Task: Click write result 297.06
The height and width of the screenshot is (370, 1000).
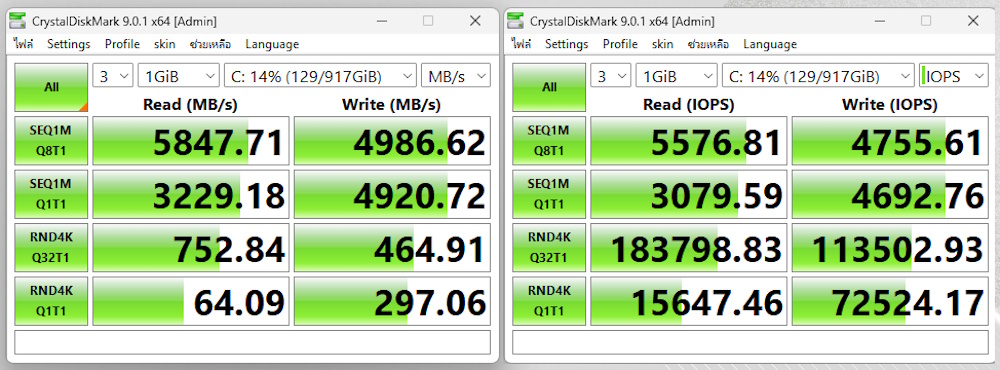Action: (392, 301)
